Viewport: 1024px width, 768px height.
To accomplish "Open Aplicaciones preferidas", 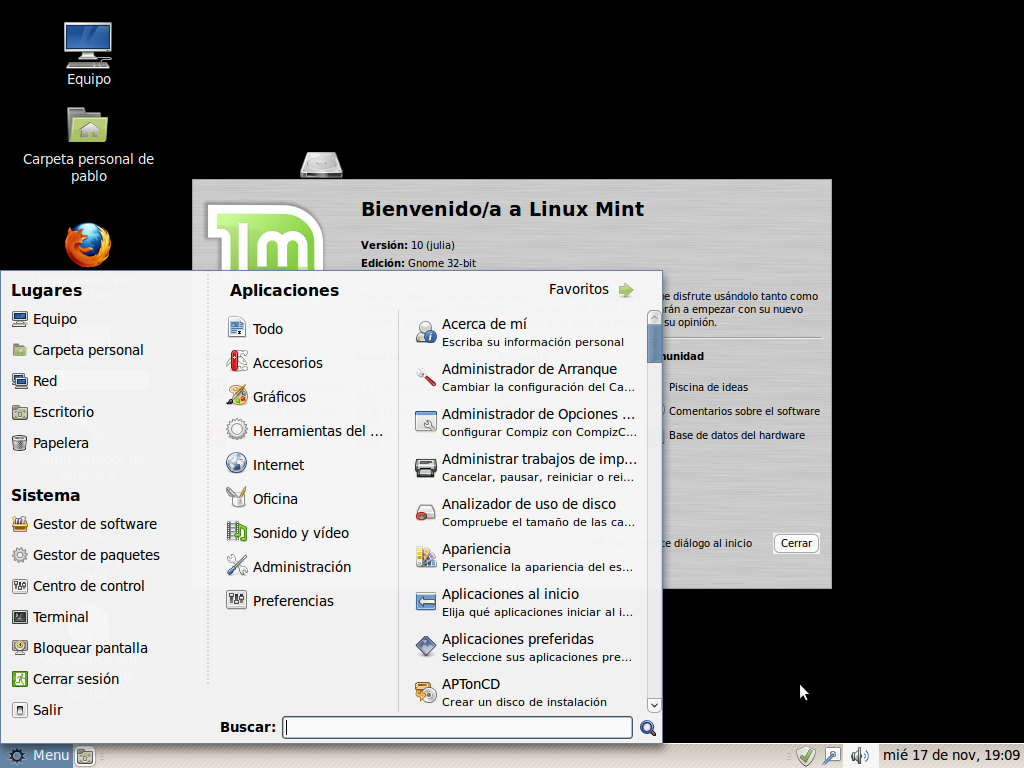I will (x=526, y=648).
